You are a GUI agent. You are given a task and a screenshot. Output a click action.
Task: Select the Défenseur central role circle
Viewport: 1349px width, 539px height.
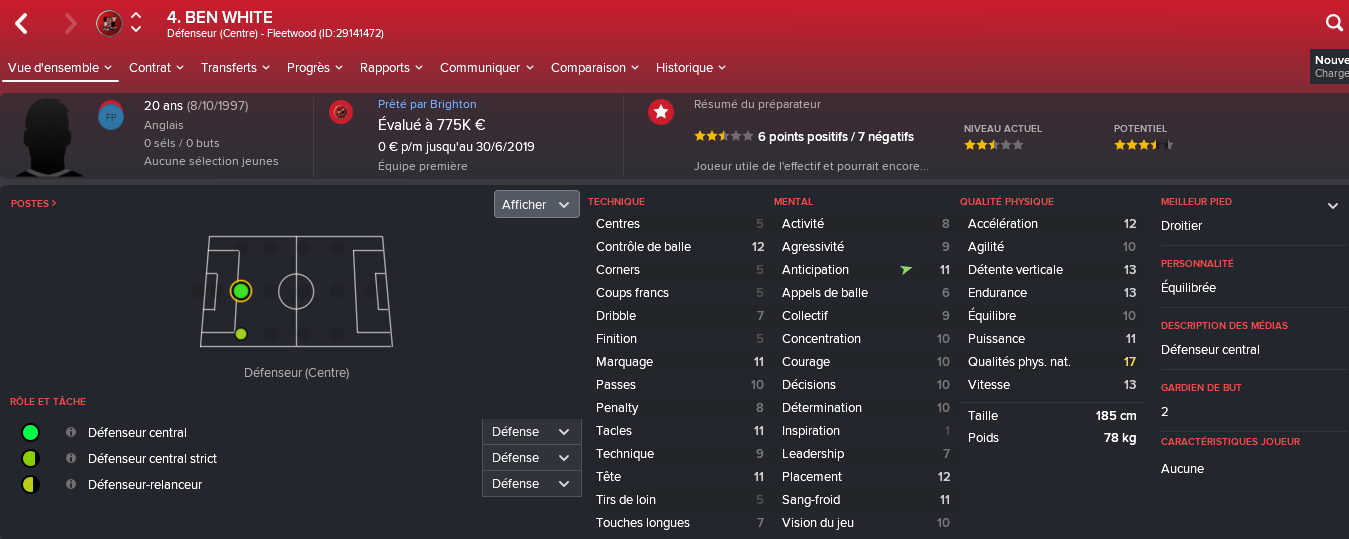tap(30, 432)
